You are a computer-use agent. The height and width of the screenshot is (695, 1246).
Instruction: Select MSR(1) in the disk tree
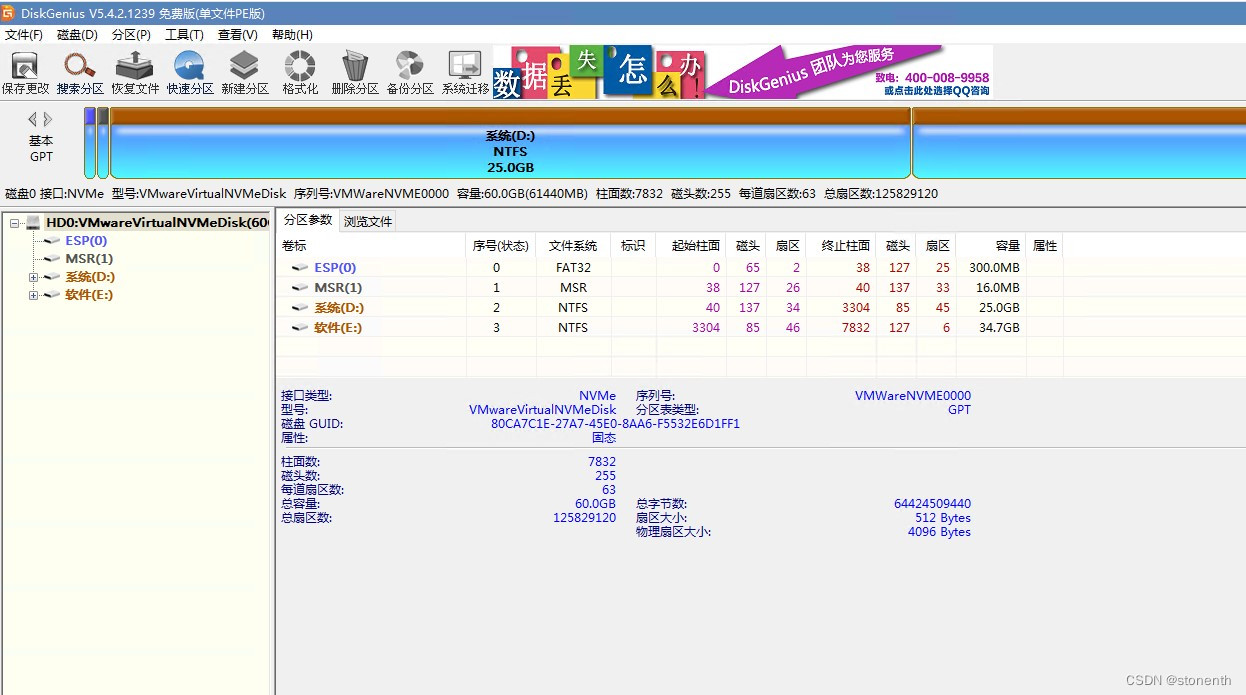point(89,259)
